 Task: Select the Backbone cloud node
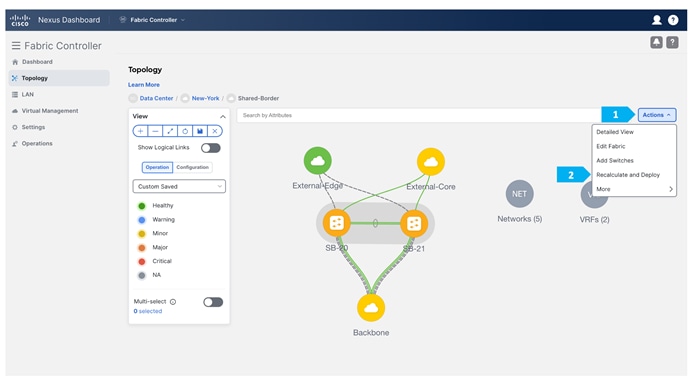371,308
